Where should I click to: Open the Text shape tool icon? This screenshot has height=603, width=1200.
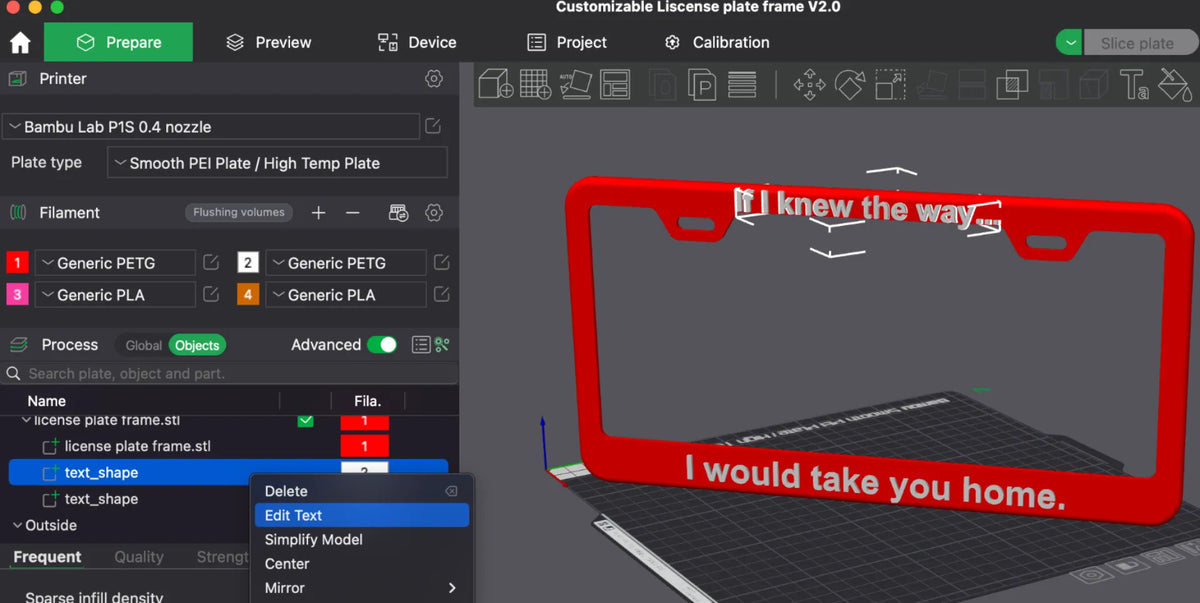tap(1134, 85)
